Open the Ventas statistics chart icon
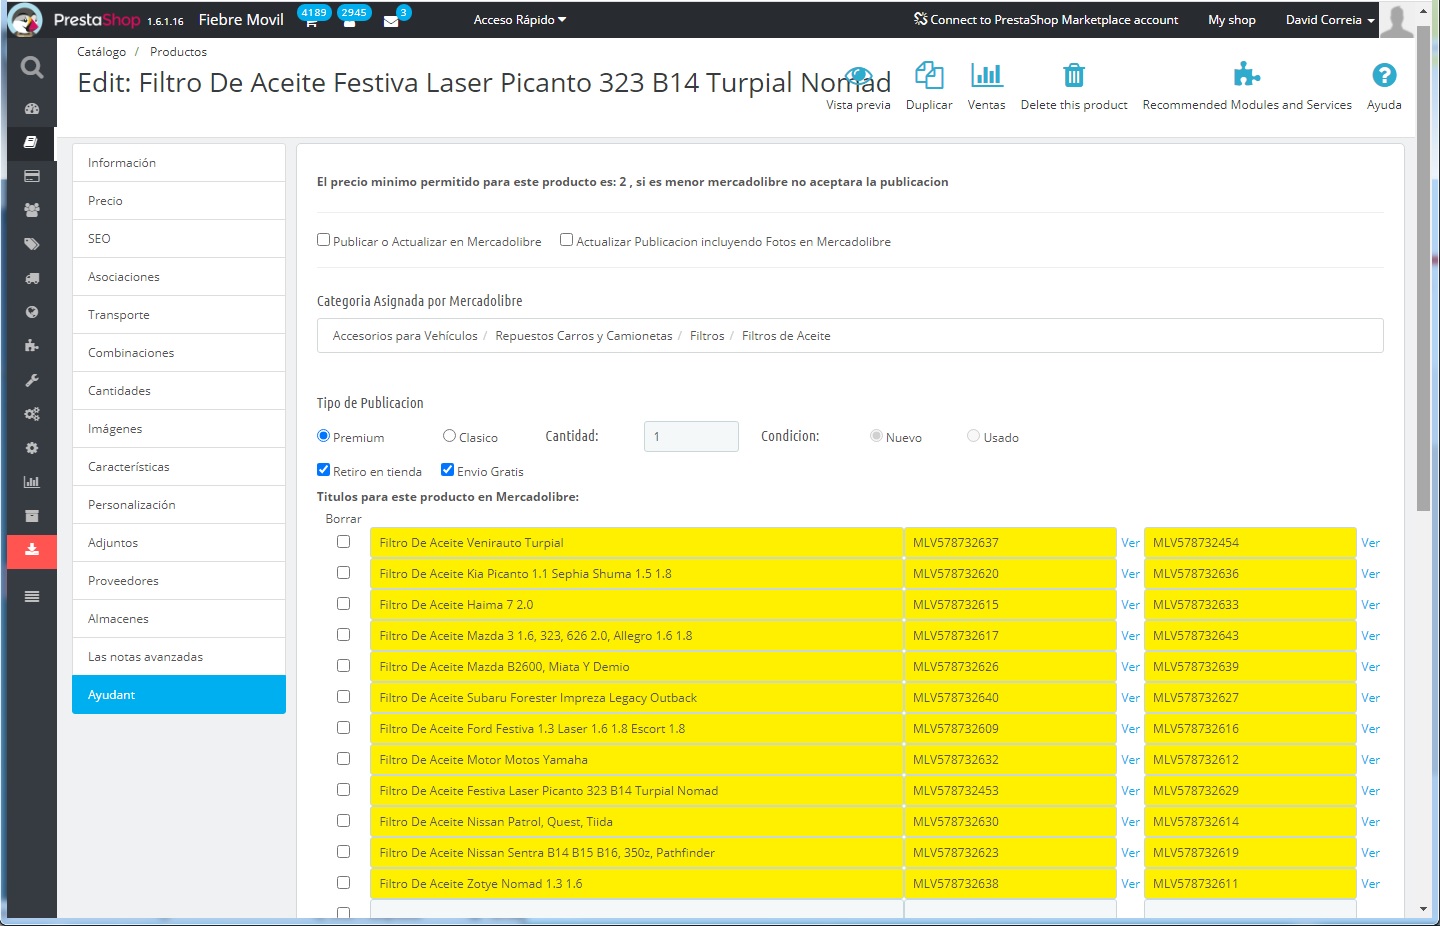Viewport: 1440px width, 926px height. coord(986,76)
